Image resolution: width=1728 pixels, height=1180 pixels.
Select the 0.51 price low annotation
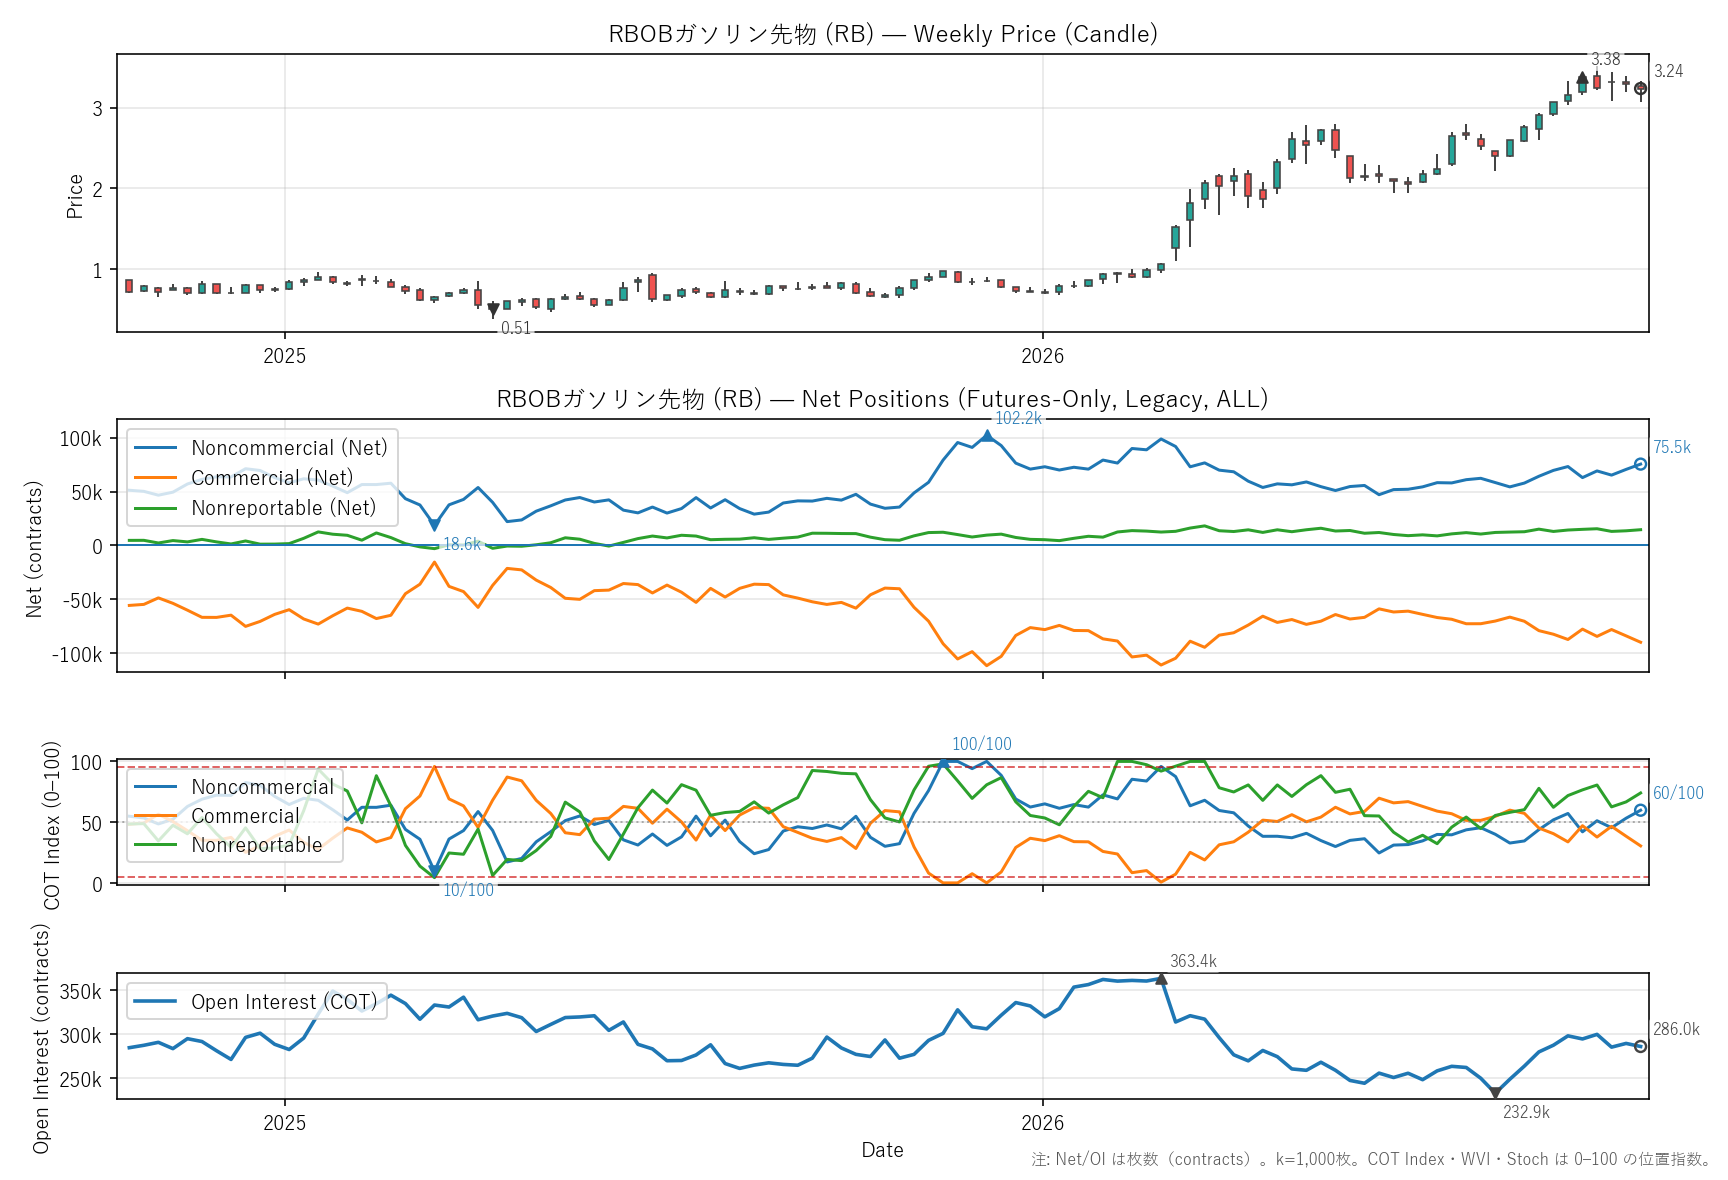pos(516,328)
